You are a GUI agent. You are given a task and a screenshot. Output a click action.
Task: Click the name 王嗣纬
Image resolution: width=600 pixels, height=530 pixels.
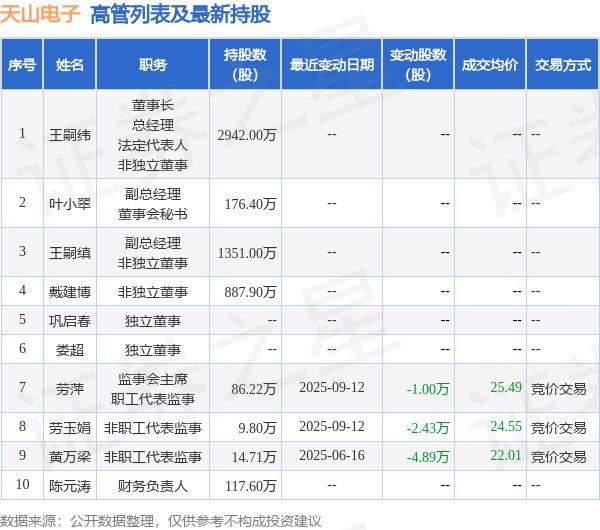[70, 135]
